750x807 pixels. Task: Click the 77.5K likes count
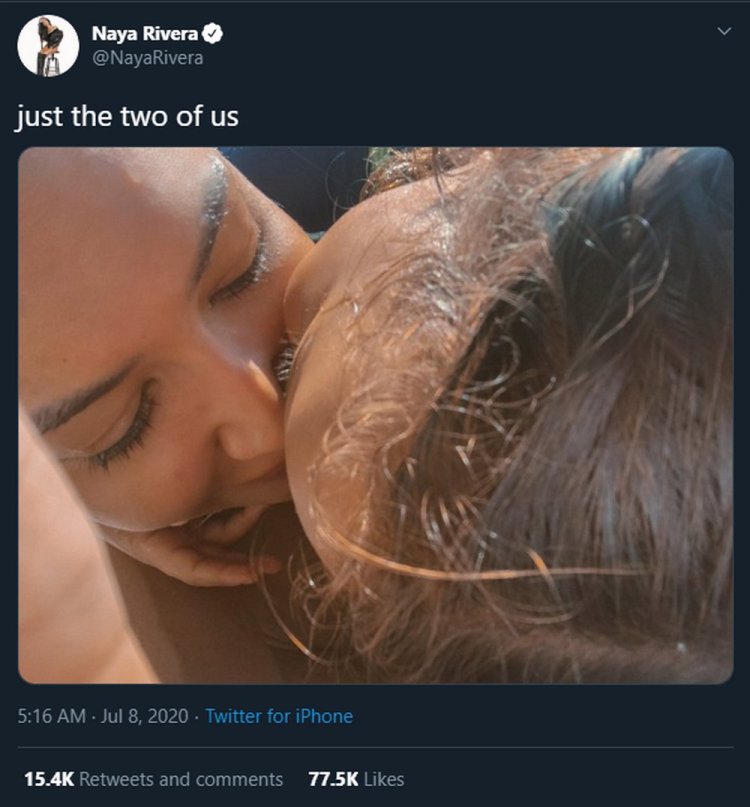[x=332, y=779]
